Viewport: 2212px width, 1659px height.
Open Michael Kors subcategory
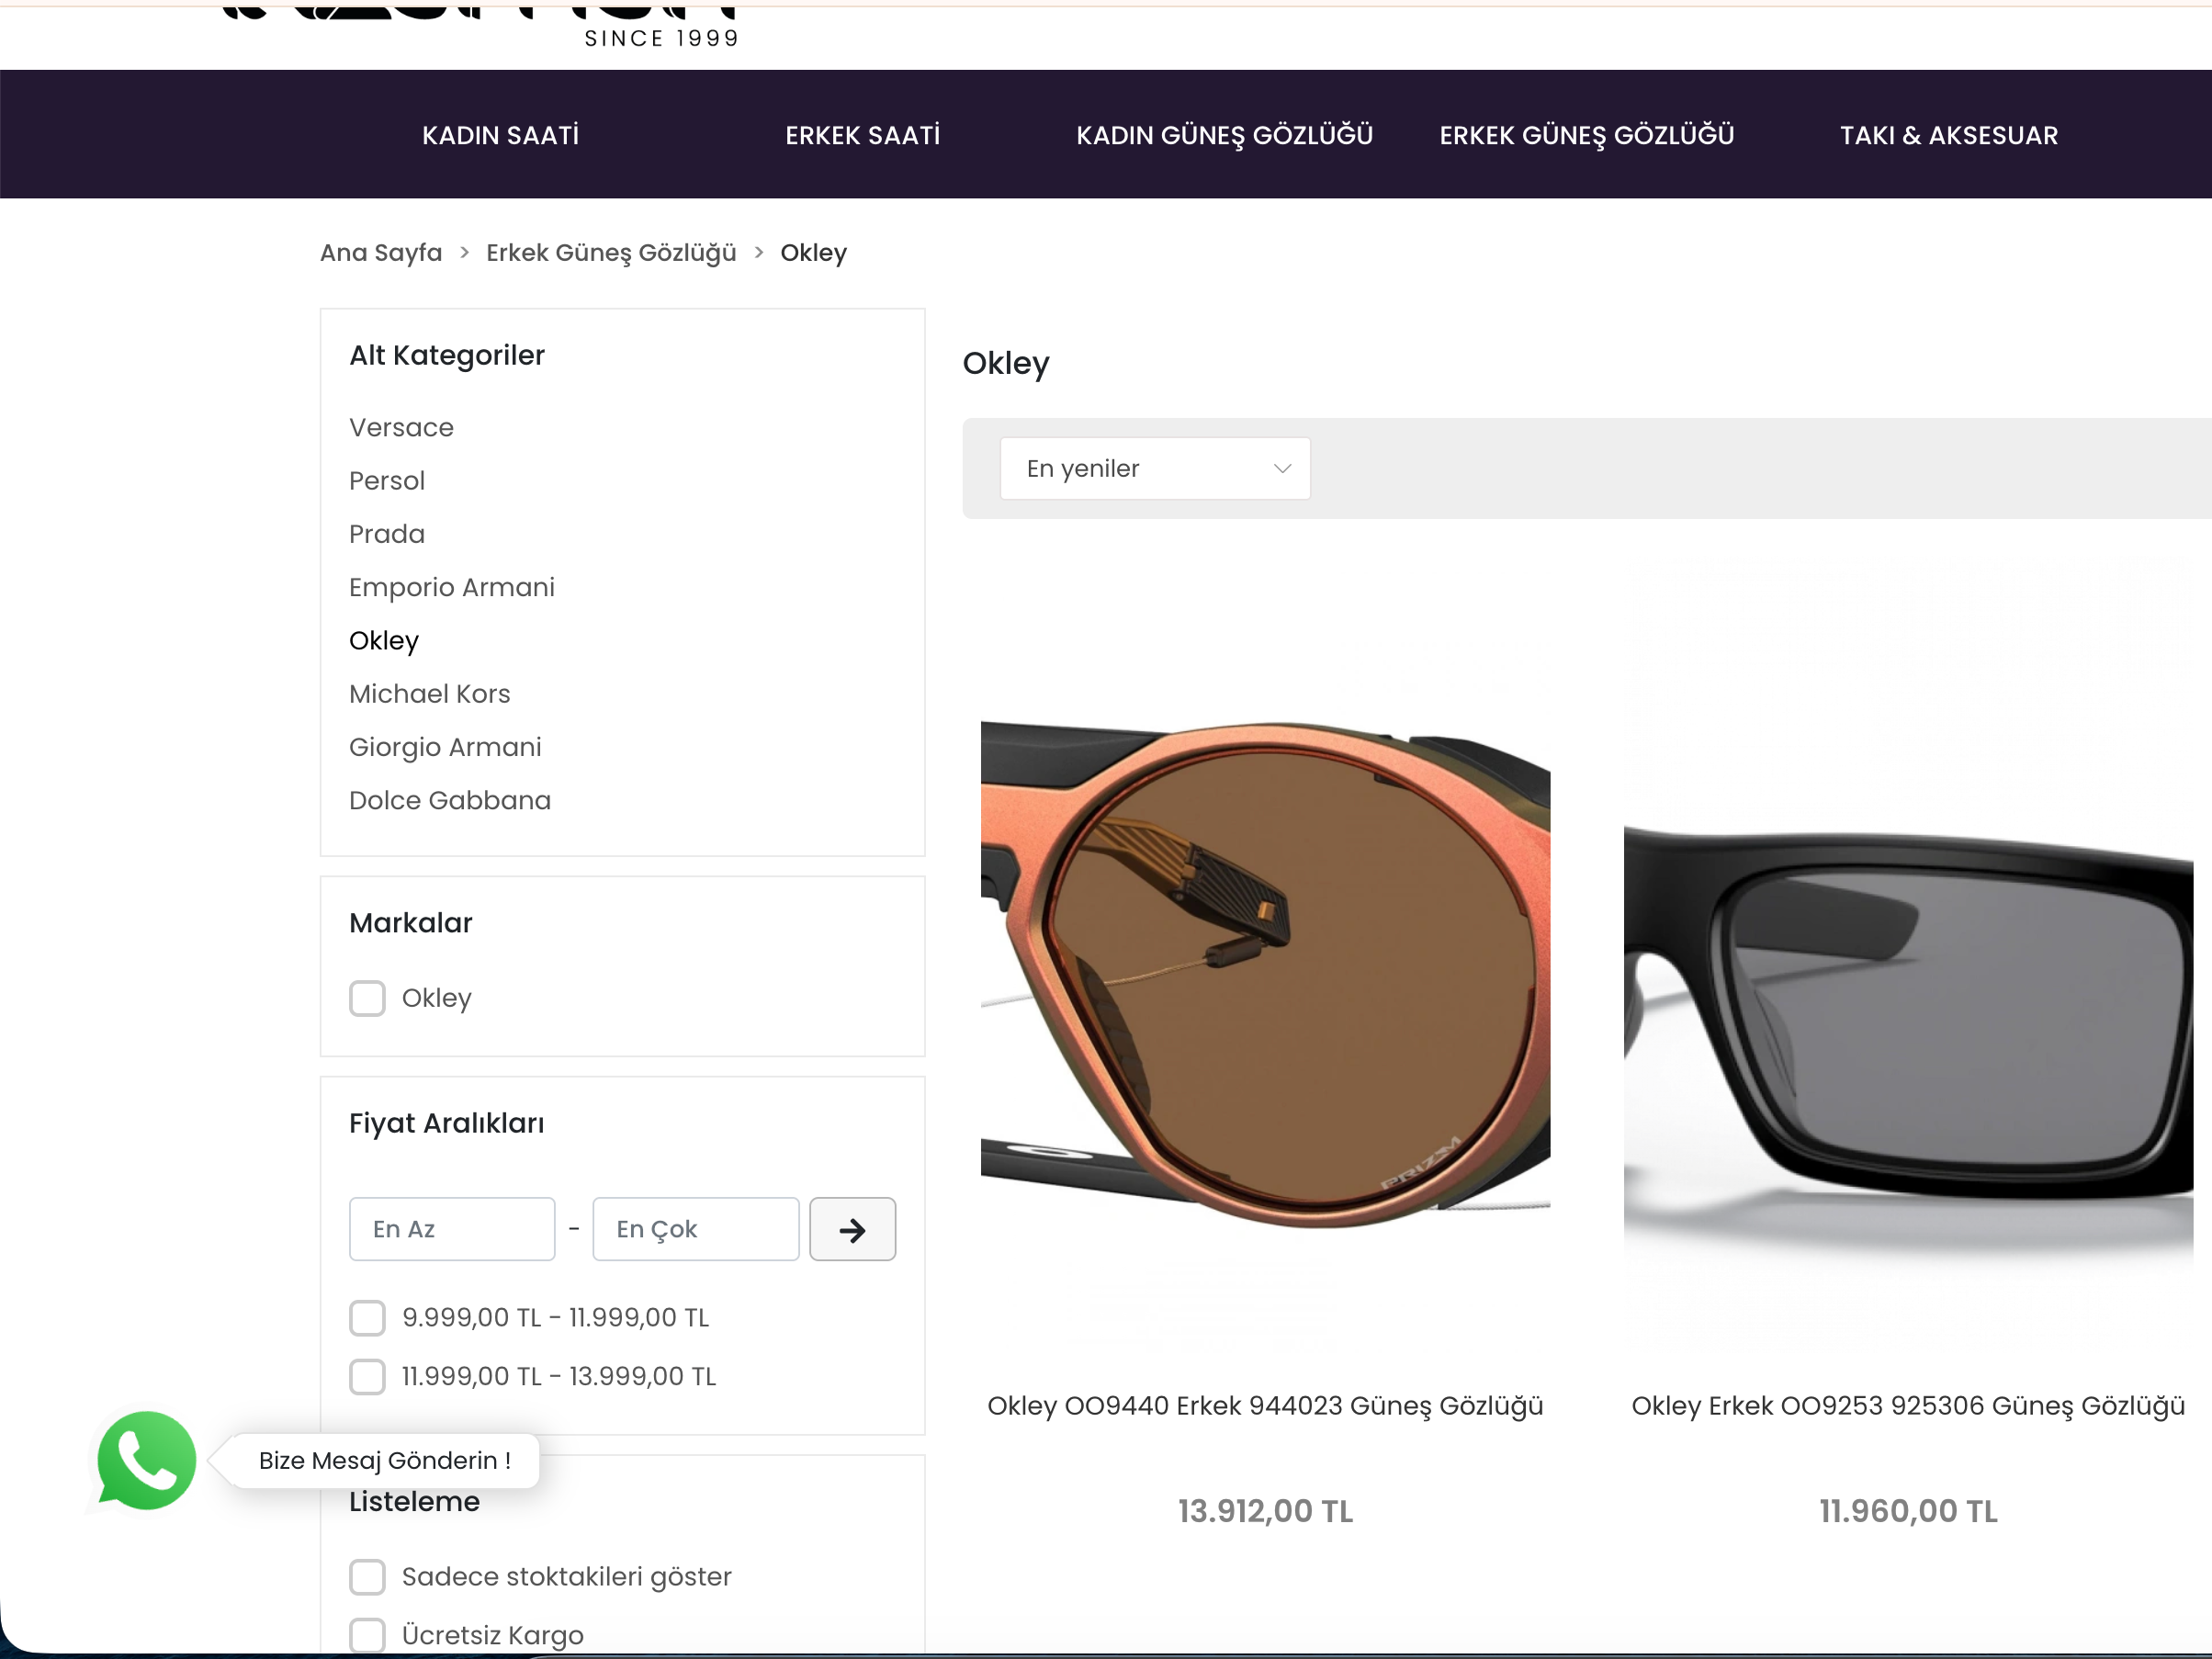pos(430,694)
